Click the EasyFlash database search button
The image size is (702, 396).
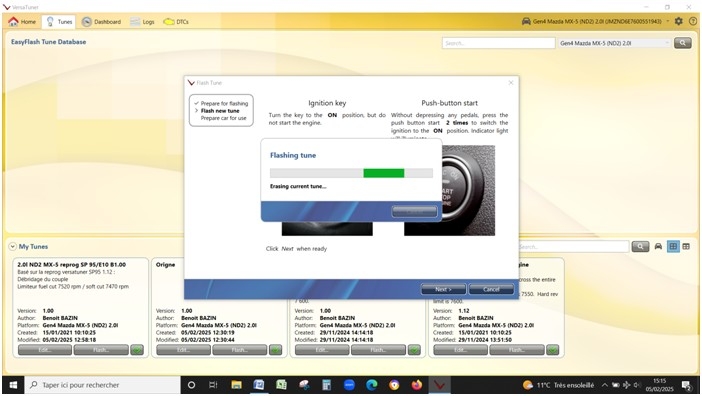click(682, 43)
